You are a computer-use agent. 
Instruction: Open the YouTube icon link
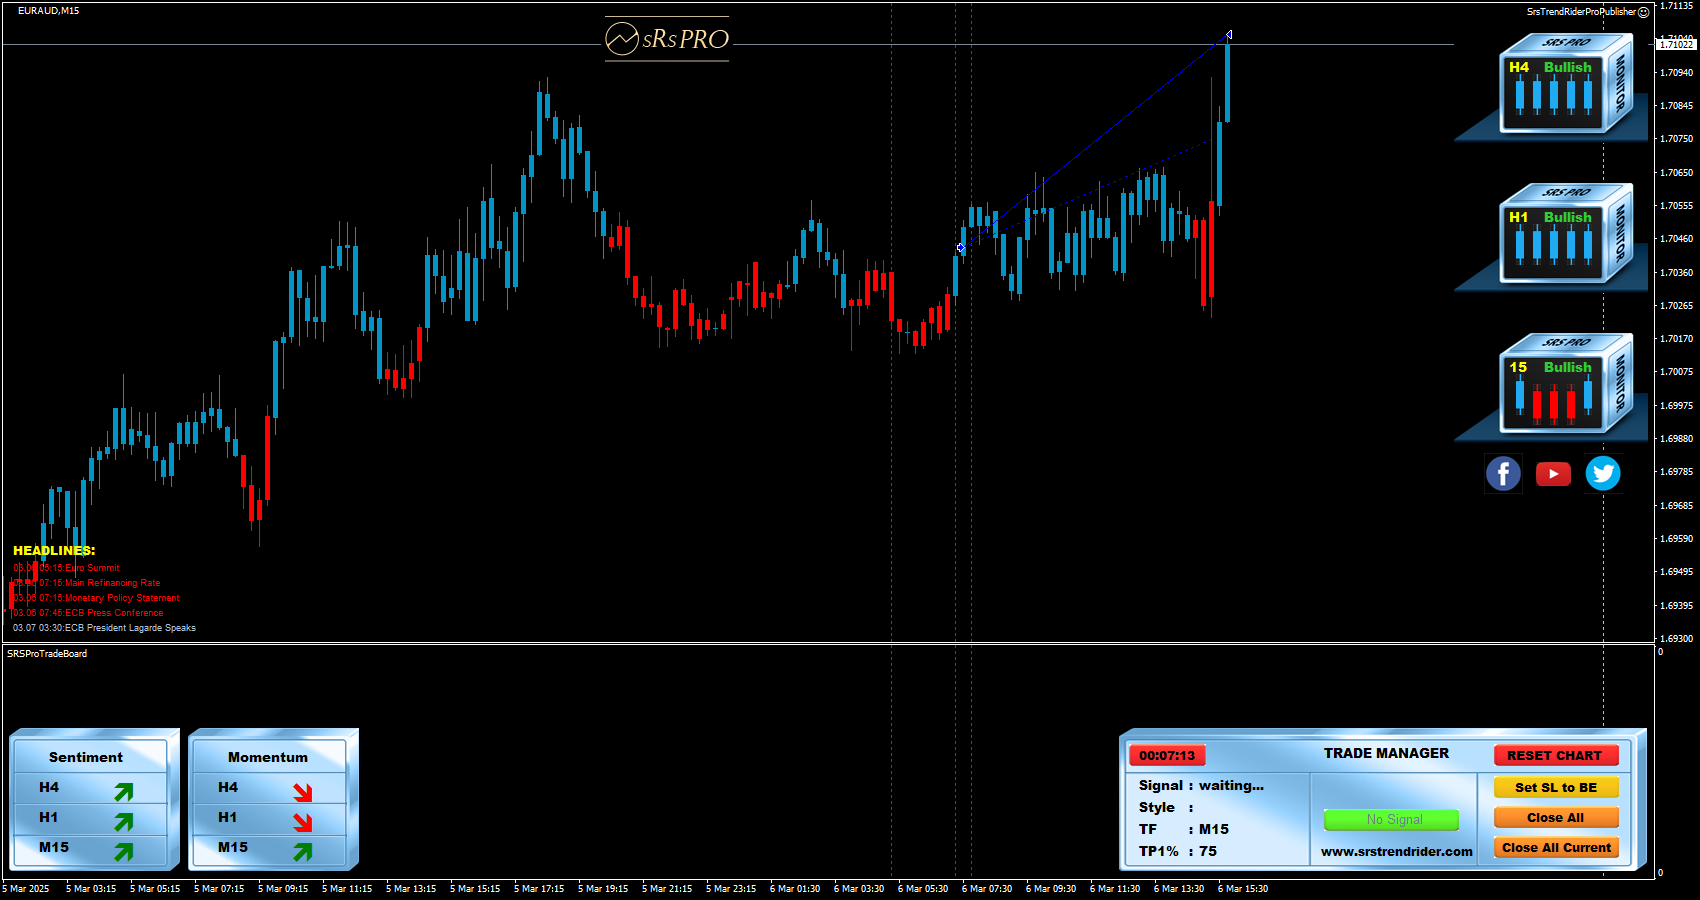[1553, 473]
